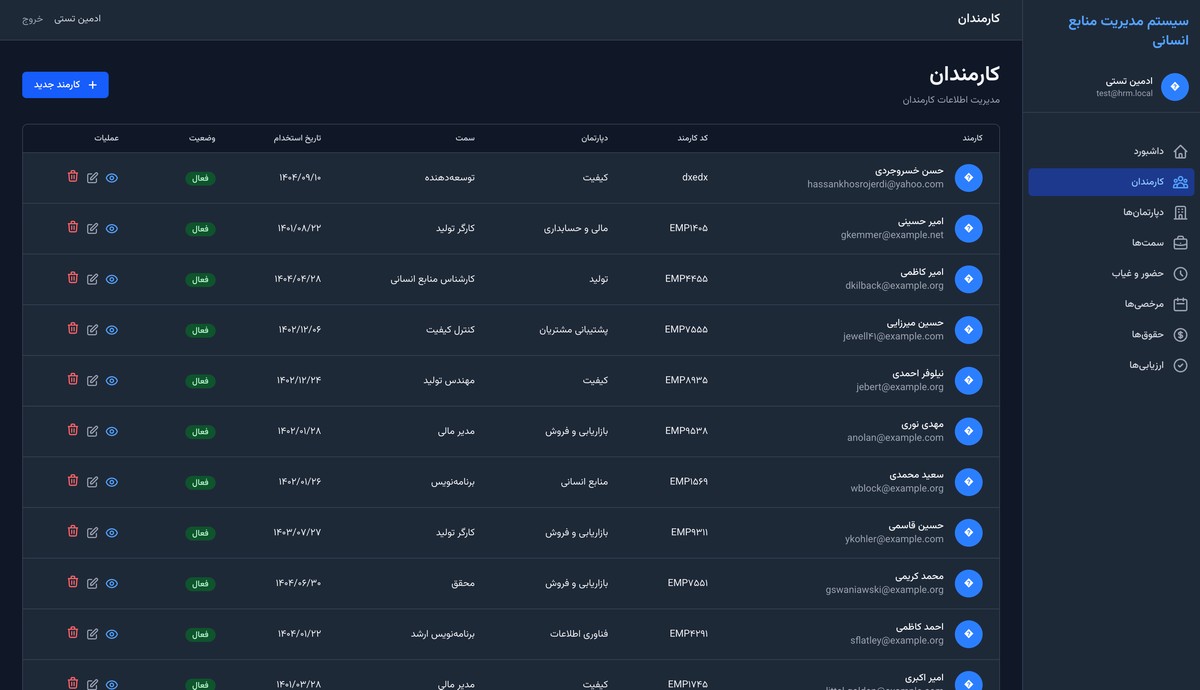Click احمد کاظمی avatar thumbnail in table
The image size is (1200, 690).
[x=968, y=633]
